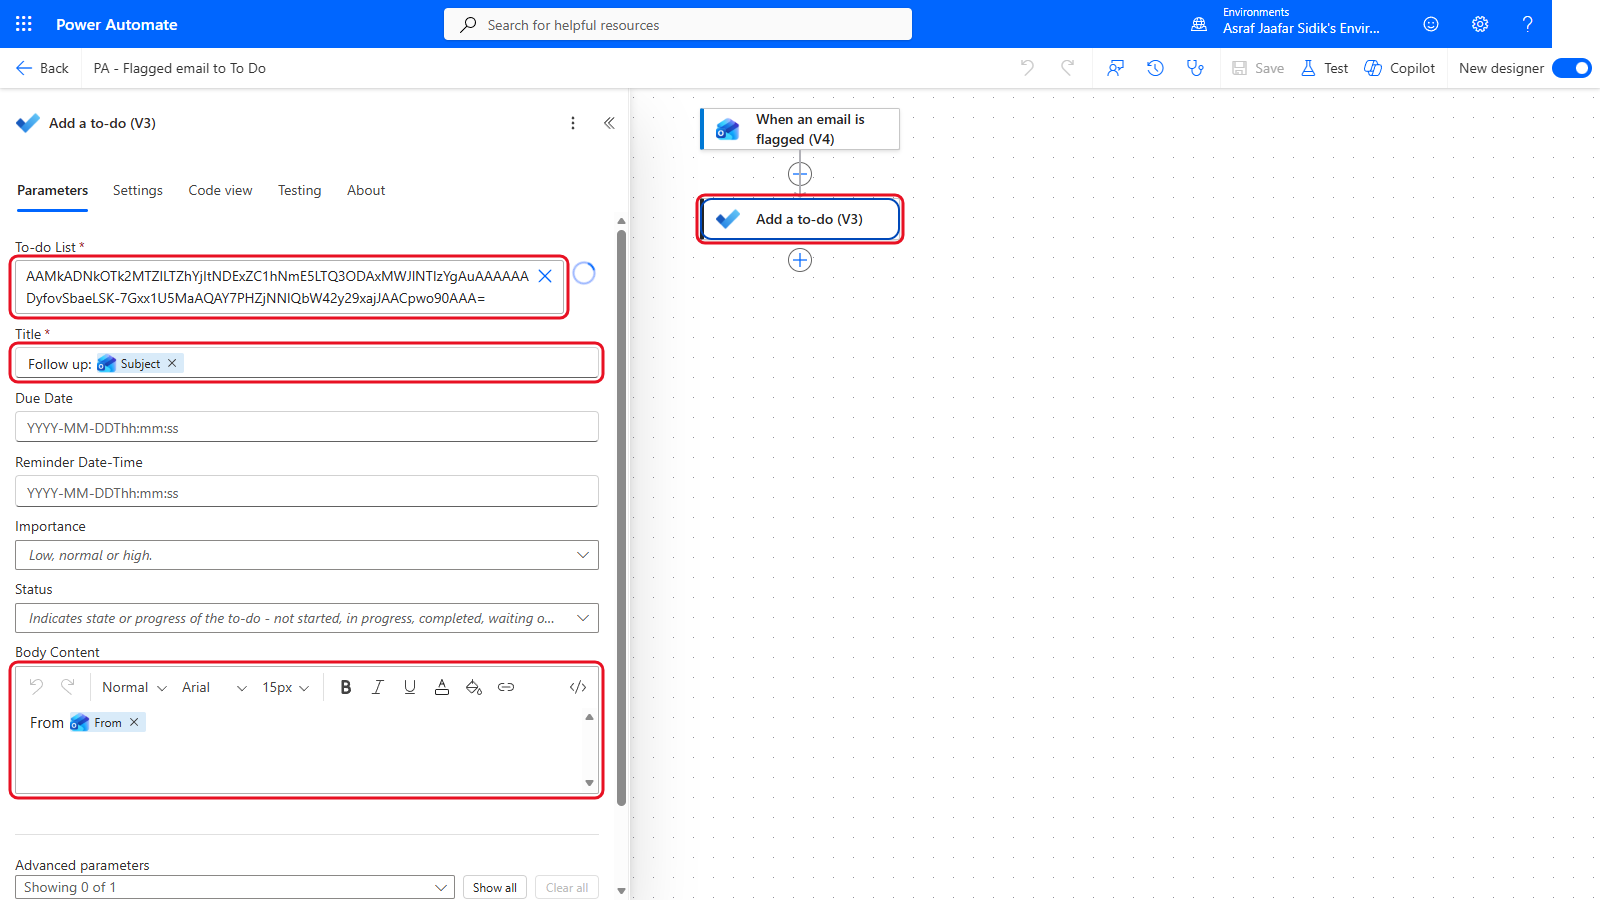Clear the To-do List value
Image resolution: width=1600 pixels, height=900 pixels.
pos(545,276)
